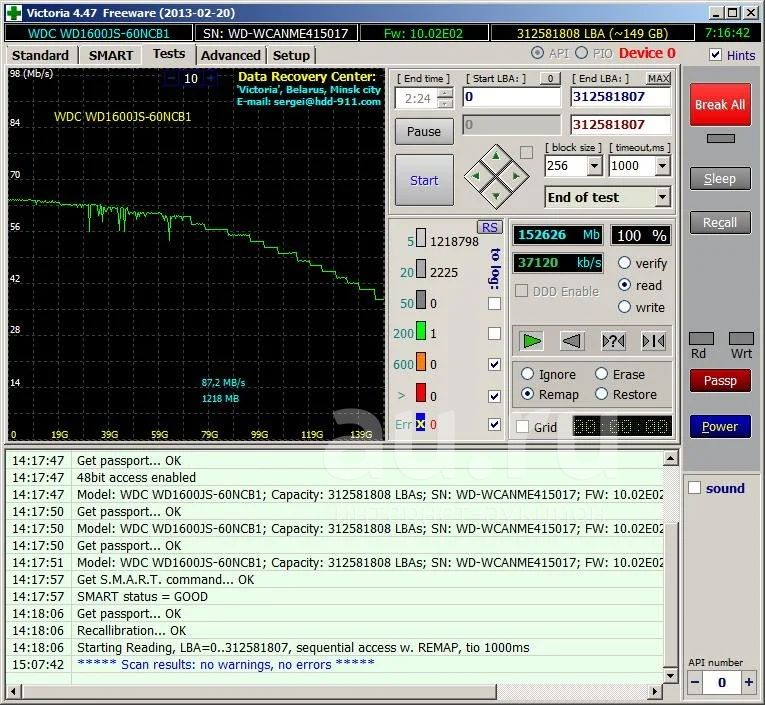Click the grey 5 ms block swatch
Image resolution: width=765 pixels, height=705 pixels.
421,238
